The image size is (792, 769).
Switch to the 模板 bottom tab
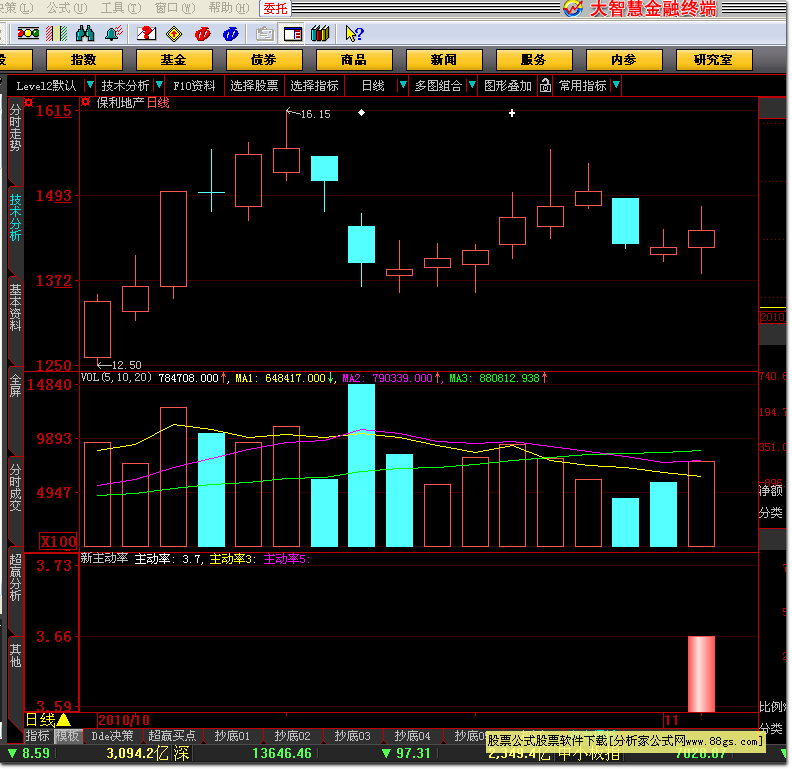pyautogui.click(x=67, y=736)
